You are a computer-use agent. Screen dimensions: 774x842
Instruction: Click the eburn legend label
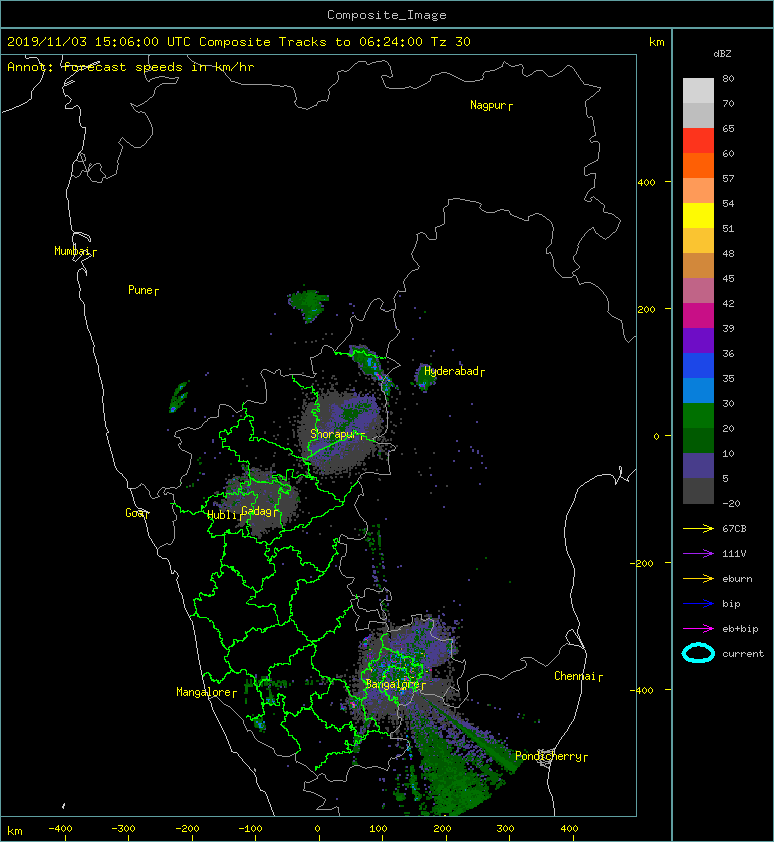[x=737, y=579]
